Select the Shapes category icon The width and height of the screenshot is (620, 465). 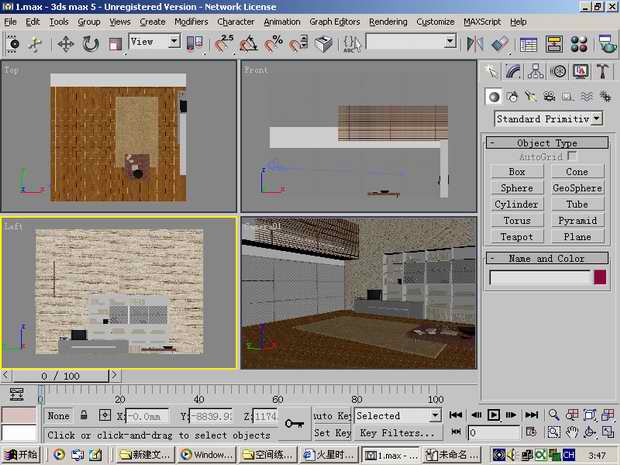[512, 96]
